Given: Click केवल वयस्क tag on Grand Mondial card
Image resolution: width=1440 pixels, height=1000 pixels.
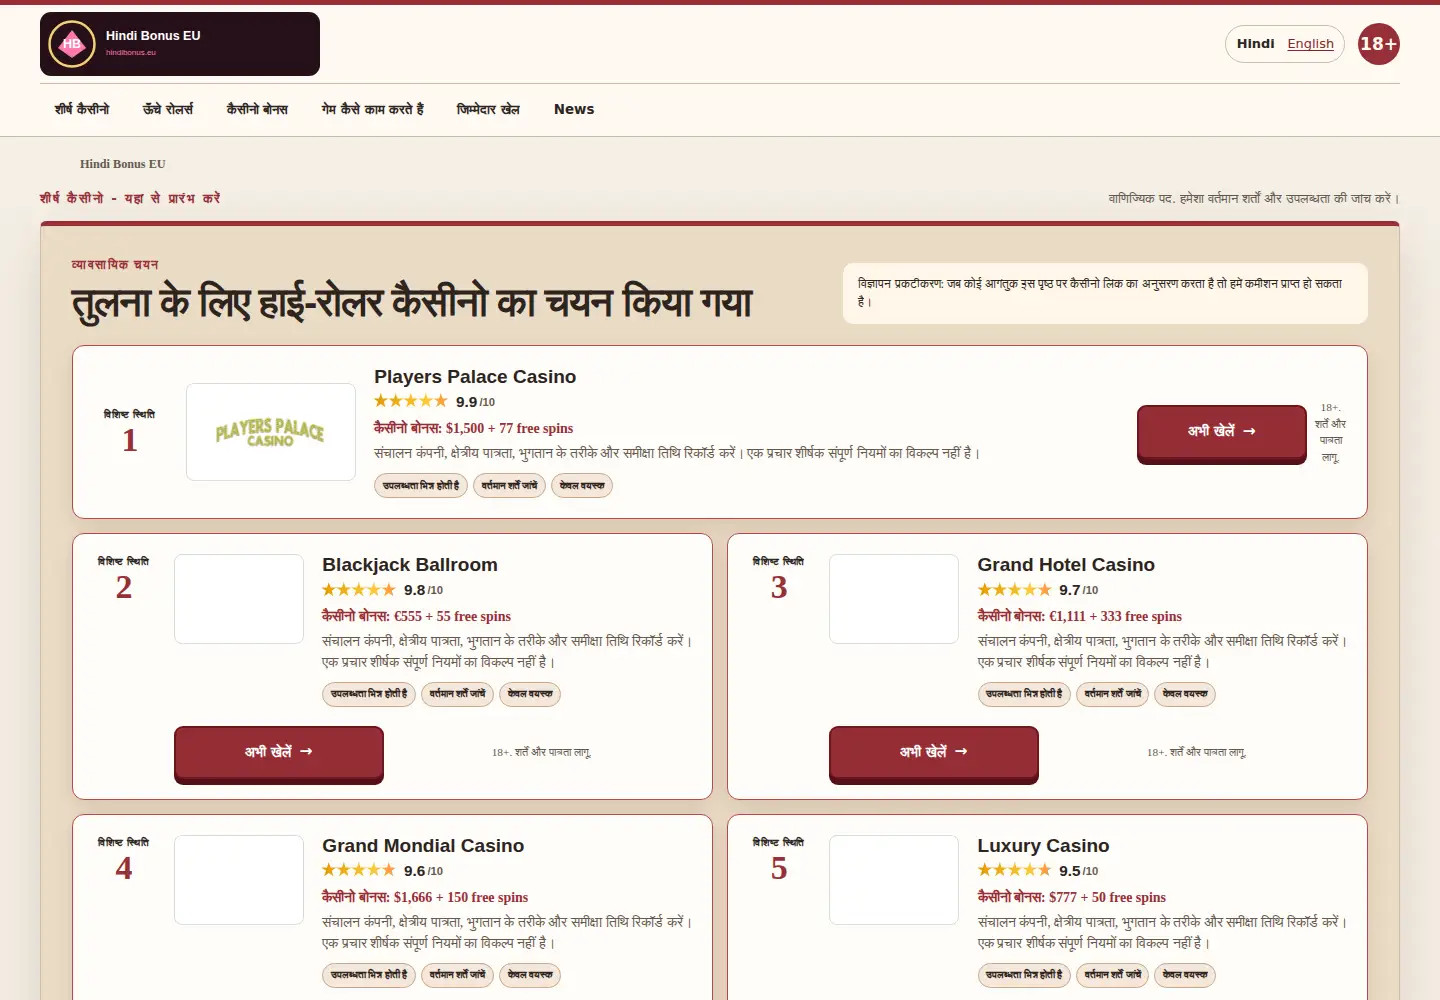Looking at the screenshot, I should [530, 975].
